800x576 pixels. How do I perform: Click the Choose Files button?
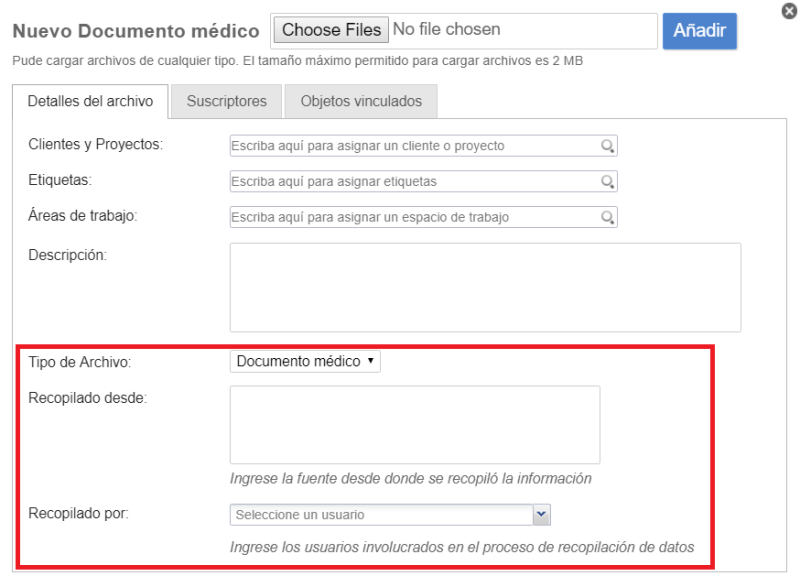point(331,30)
